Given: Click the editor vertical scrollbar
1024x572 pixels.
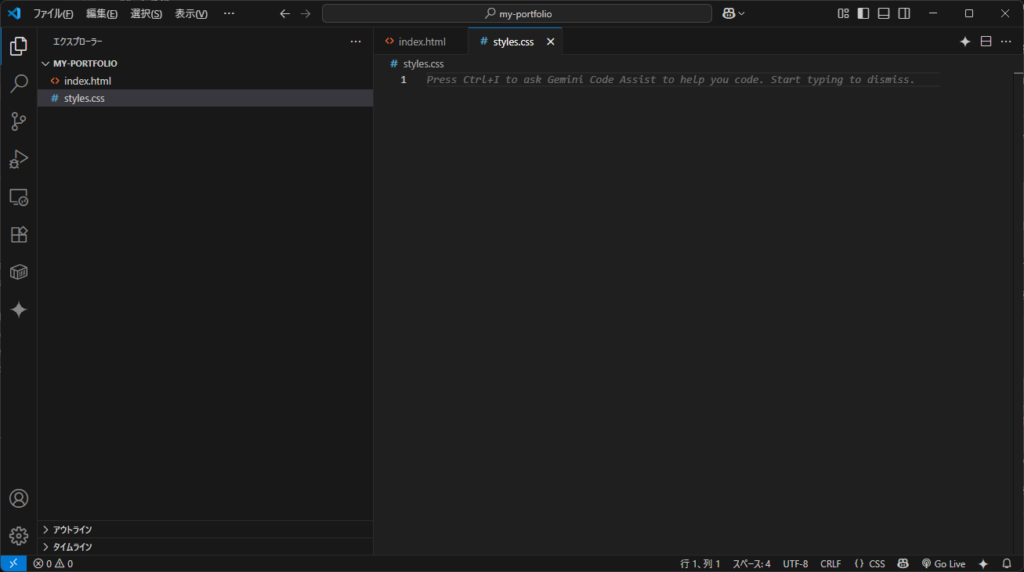Looking at the screenshot, I should click(x=1019, y=305).
